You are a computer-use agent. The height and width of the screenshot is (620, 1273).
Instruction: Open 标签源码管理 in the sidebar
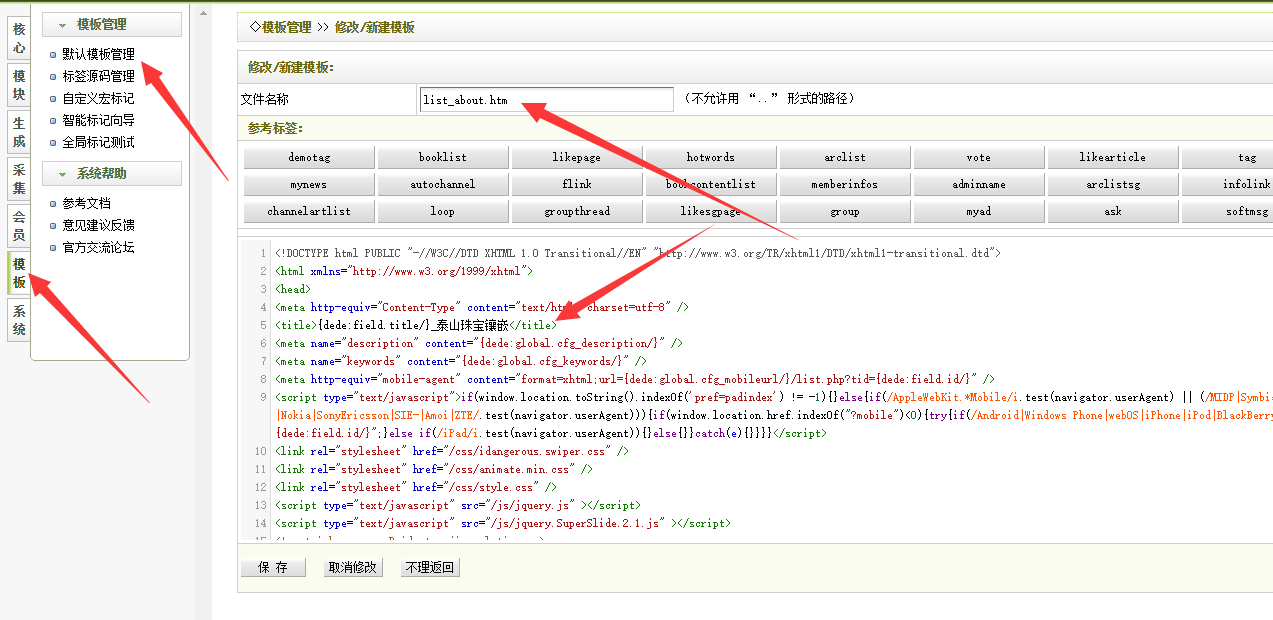[x=98, y=76]
